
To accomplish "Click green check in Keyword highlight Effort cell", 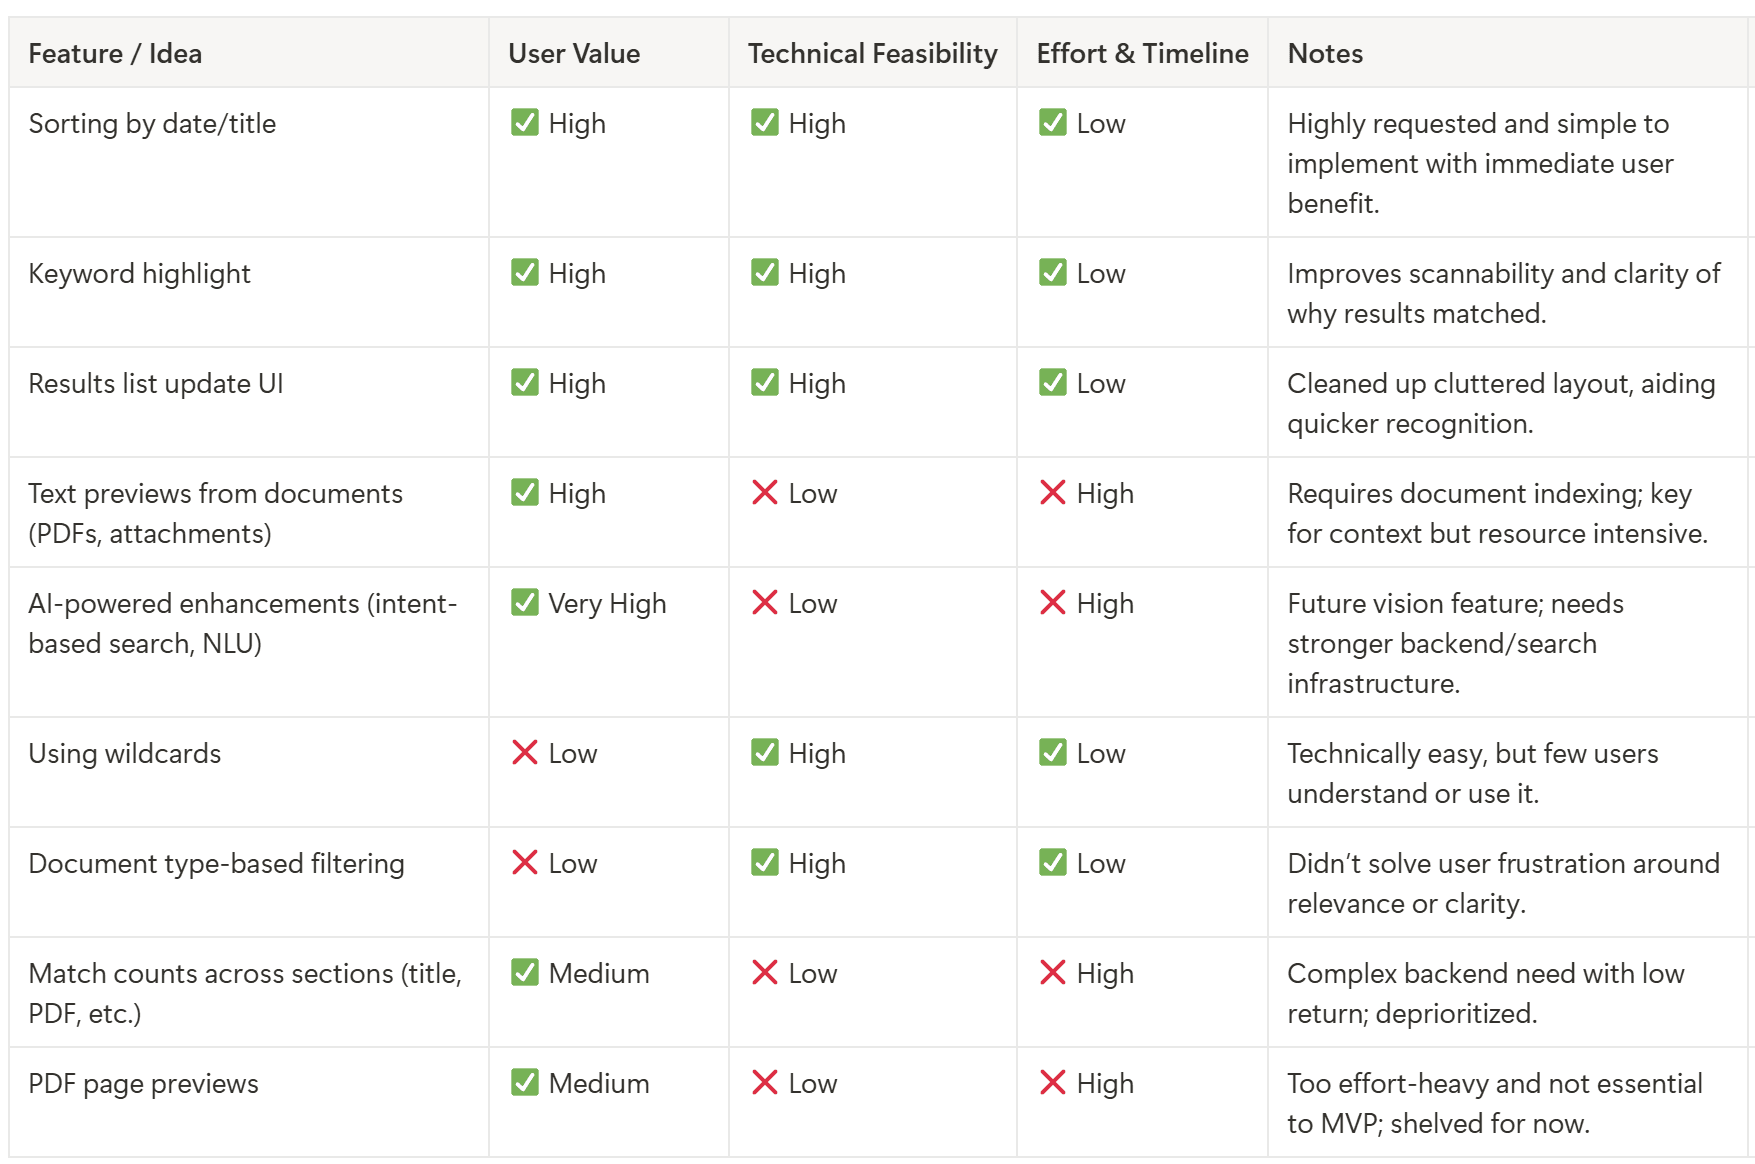I will (1052, 272).
